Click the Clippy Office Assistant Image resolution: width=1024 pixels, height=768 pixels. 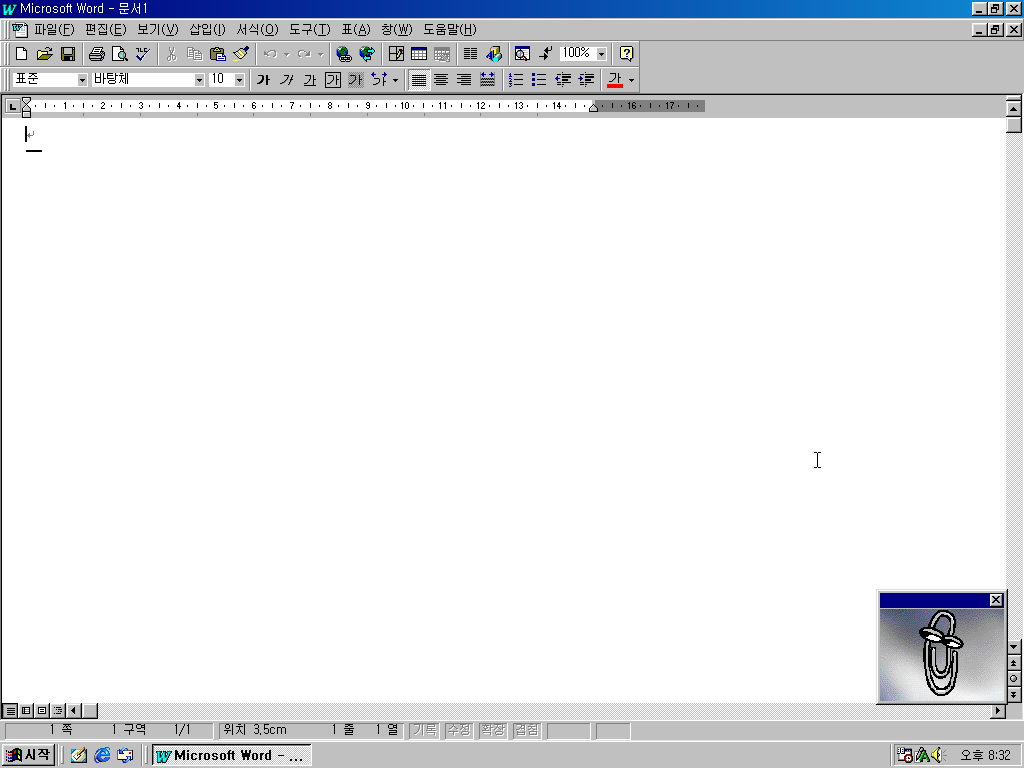coord(941,654)
